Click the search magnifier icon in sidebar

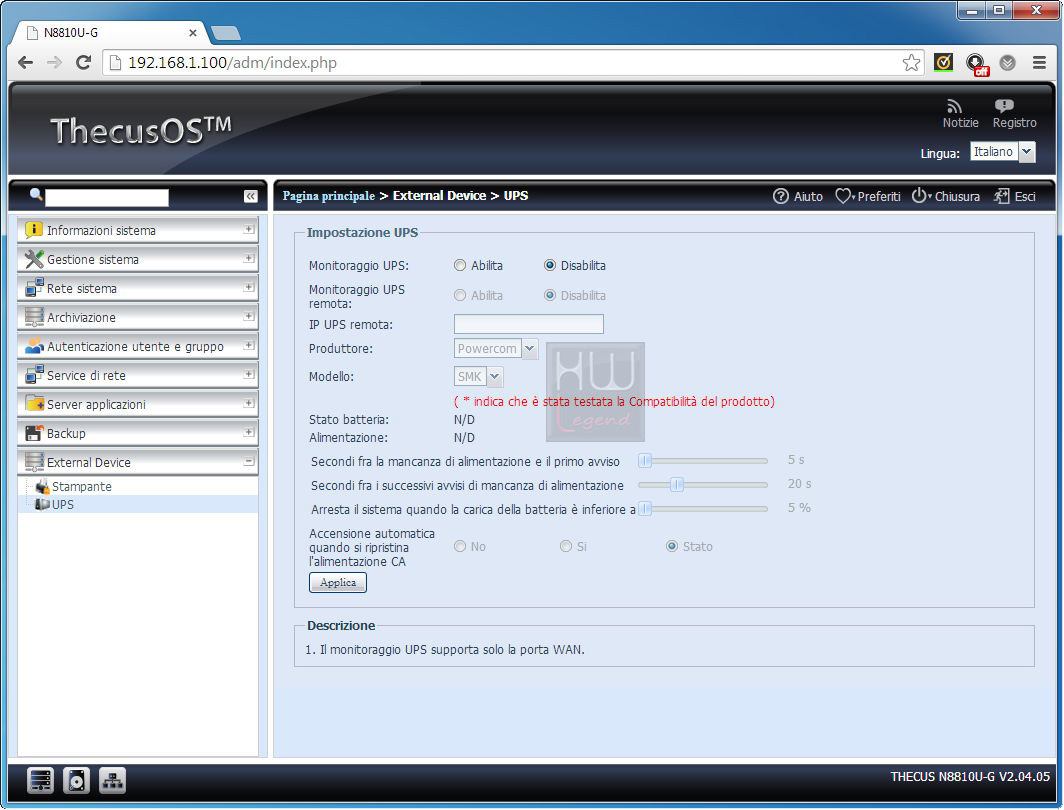click(36, 195)
